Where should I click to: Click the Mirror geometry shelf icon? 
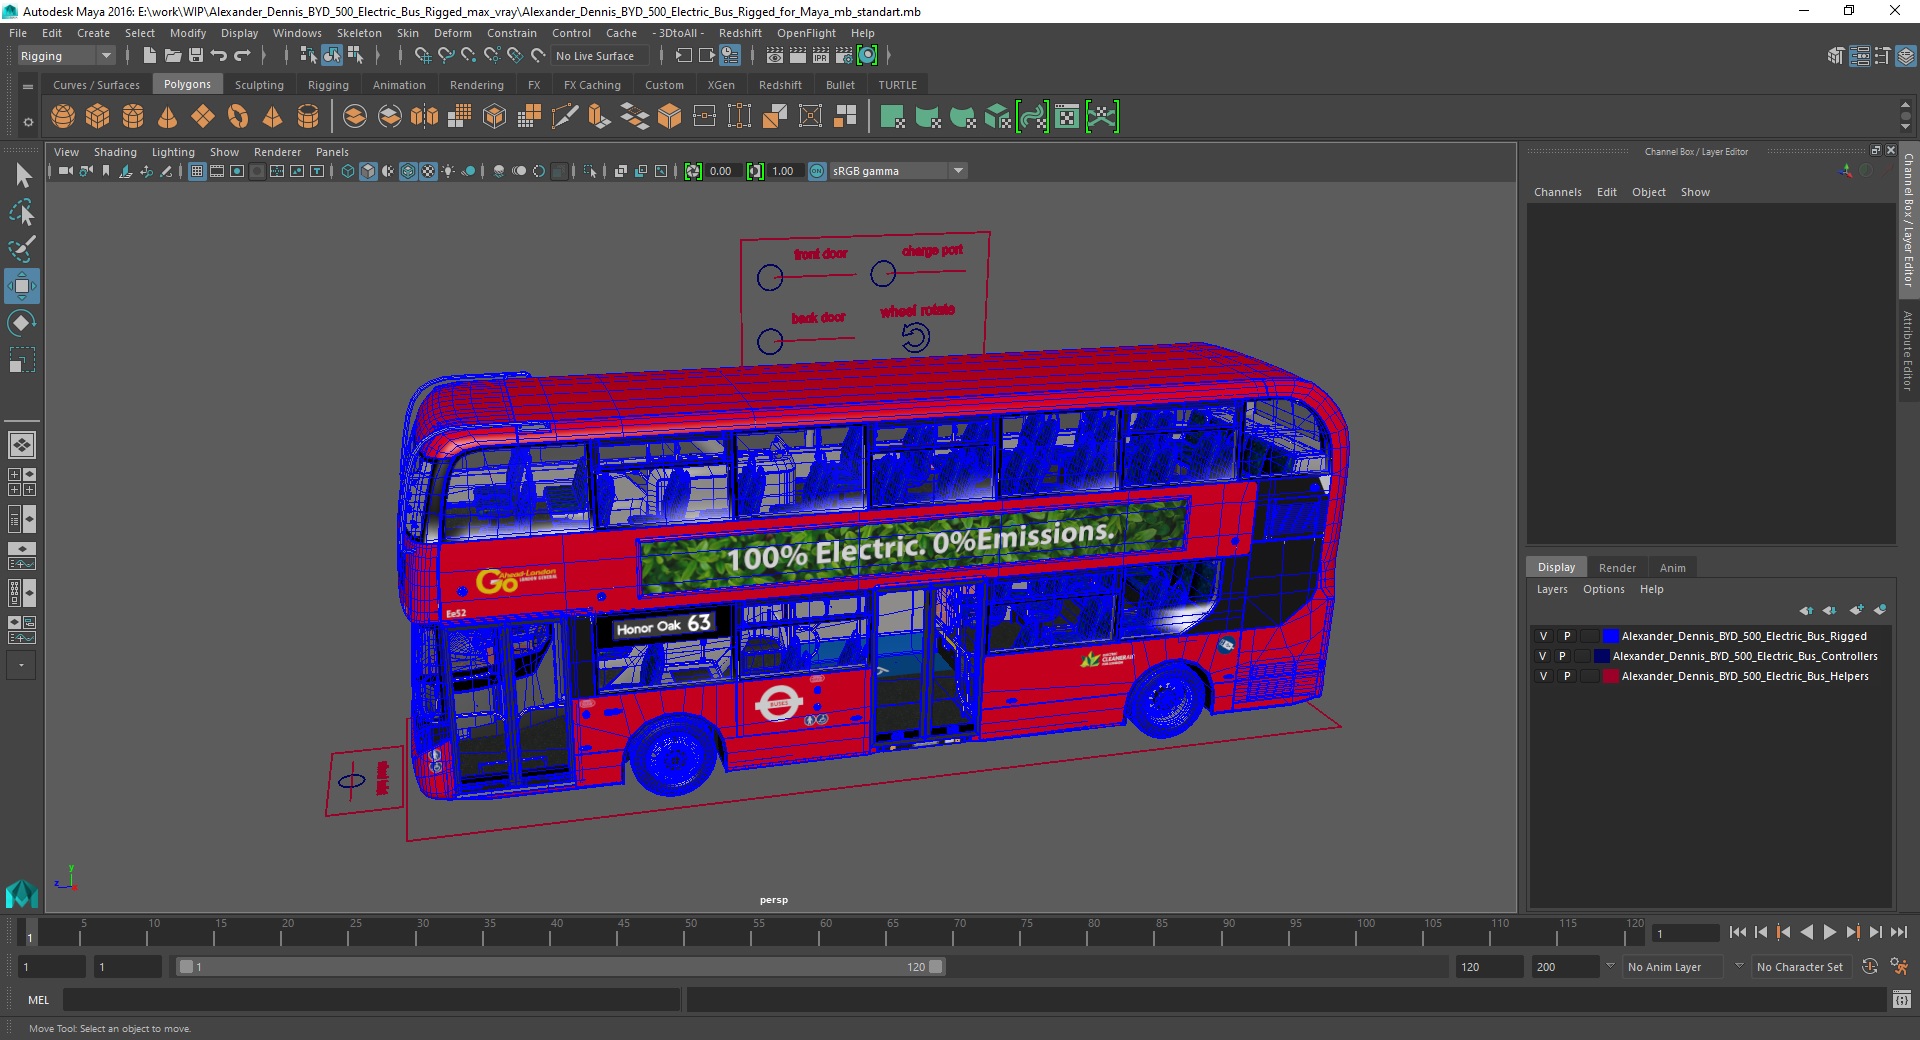[425, 117]
